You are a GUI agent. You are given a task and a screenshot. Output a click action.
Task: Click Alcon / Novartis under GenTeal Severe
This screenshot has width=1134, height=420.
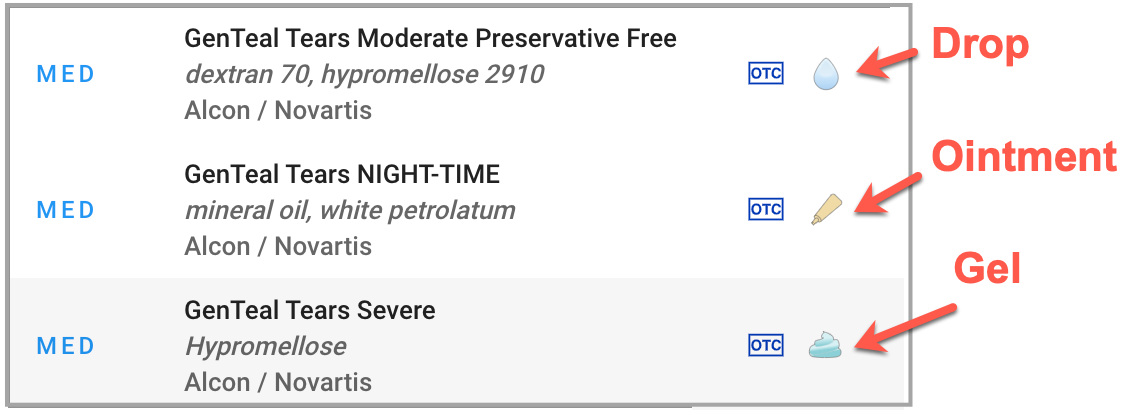[x=278, y=382]
